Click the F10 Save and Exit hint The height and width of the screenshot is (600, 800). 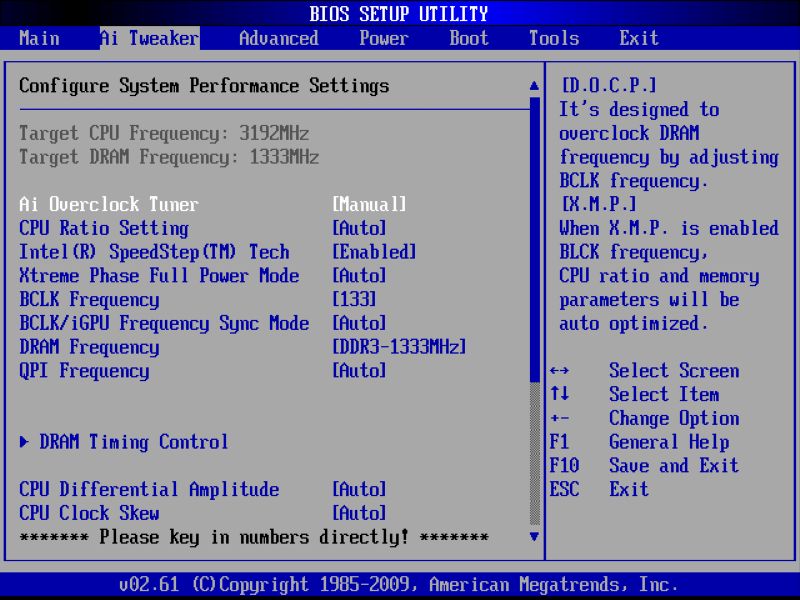click(x=644, y=466)
